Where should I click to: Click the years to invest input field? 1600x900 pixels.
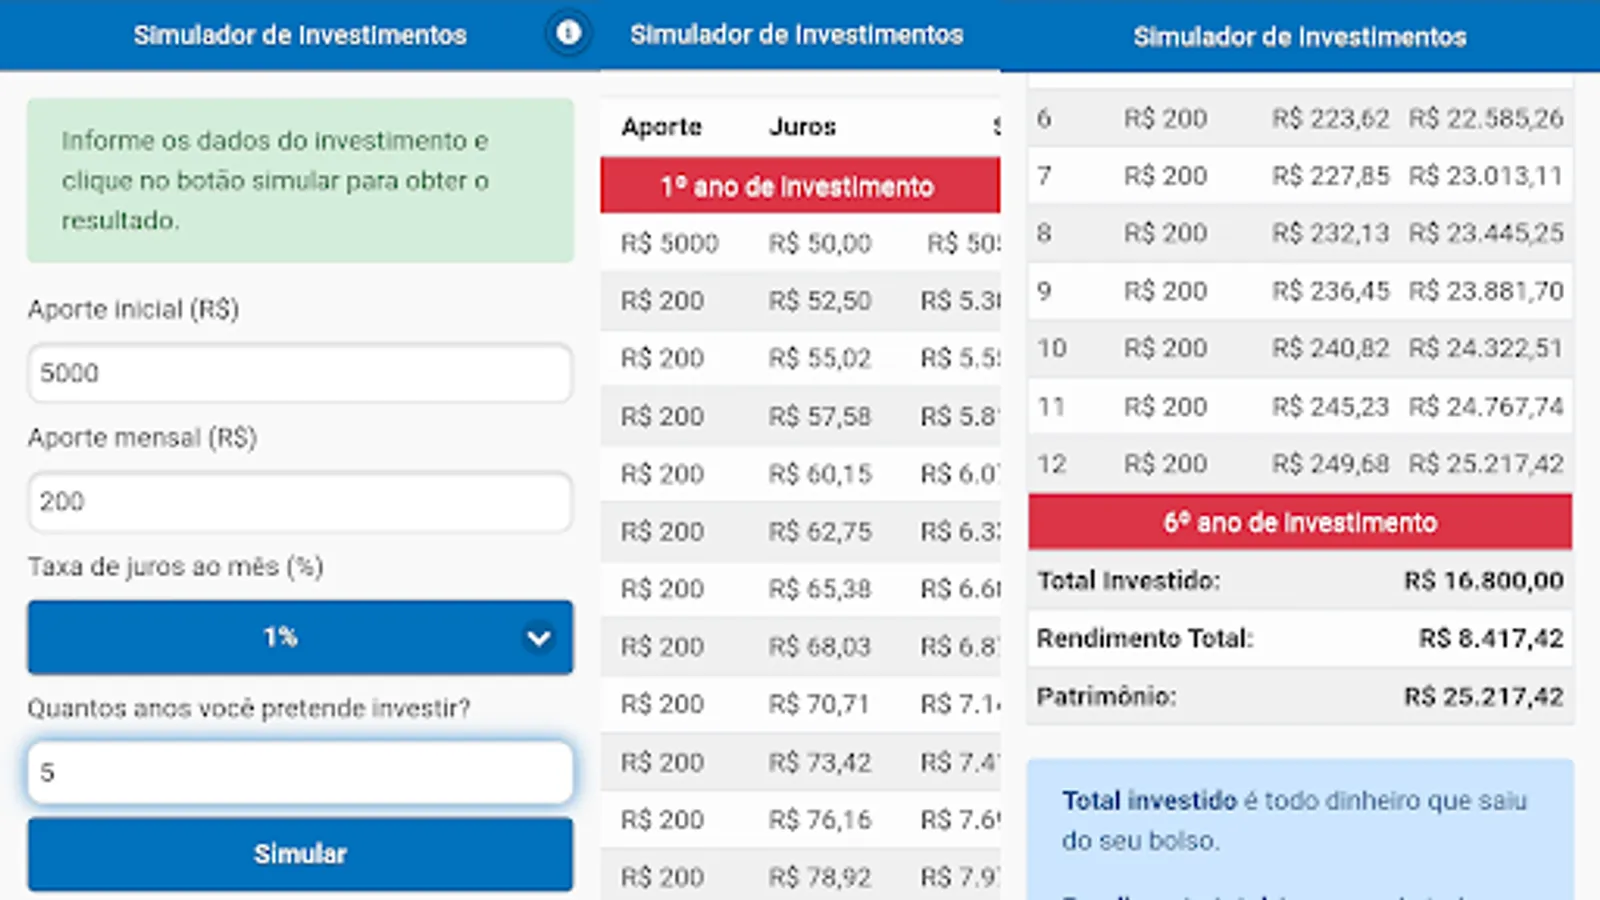(x=300, y=772)
